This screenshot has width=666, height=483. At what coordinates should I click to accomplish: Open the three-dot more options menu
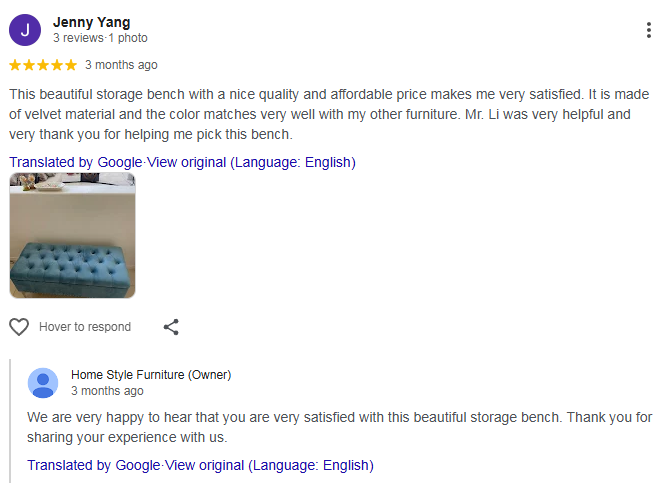(x=649, y=30)
